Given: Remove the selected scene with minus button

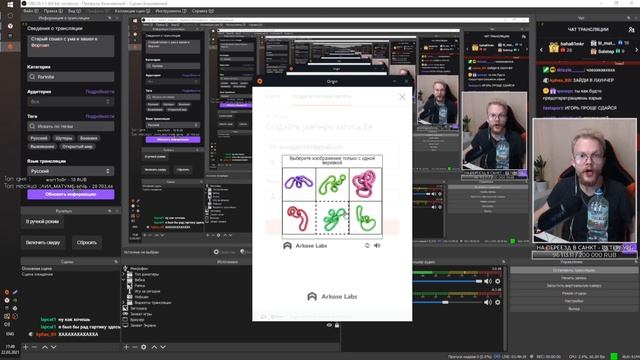Looking at the screenshot, I should [x=35, y=347].
